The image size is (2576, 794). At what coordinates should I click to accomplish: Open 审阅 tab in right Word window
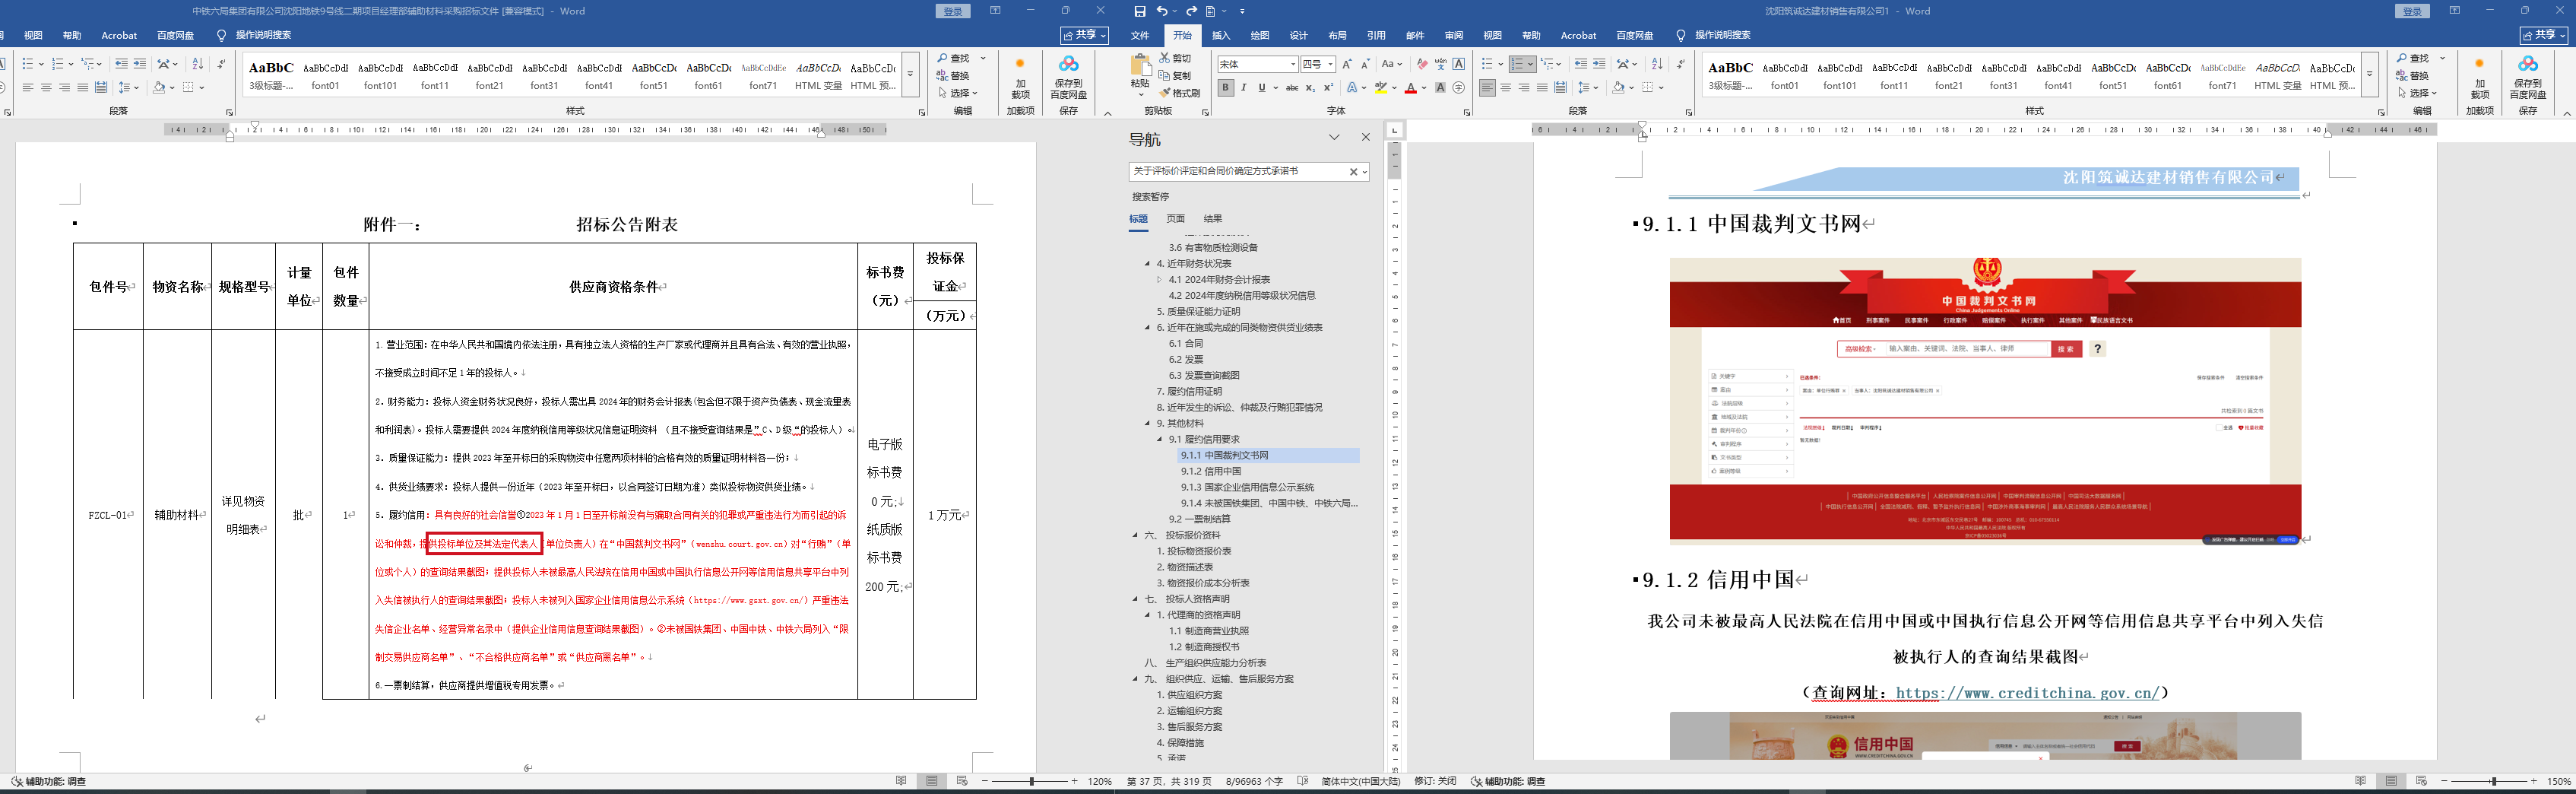tap(1454, 36)
